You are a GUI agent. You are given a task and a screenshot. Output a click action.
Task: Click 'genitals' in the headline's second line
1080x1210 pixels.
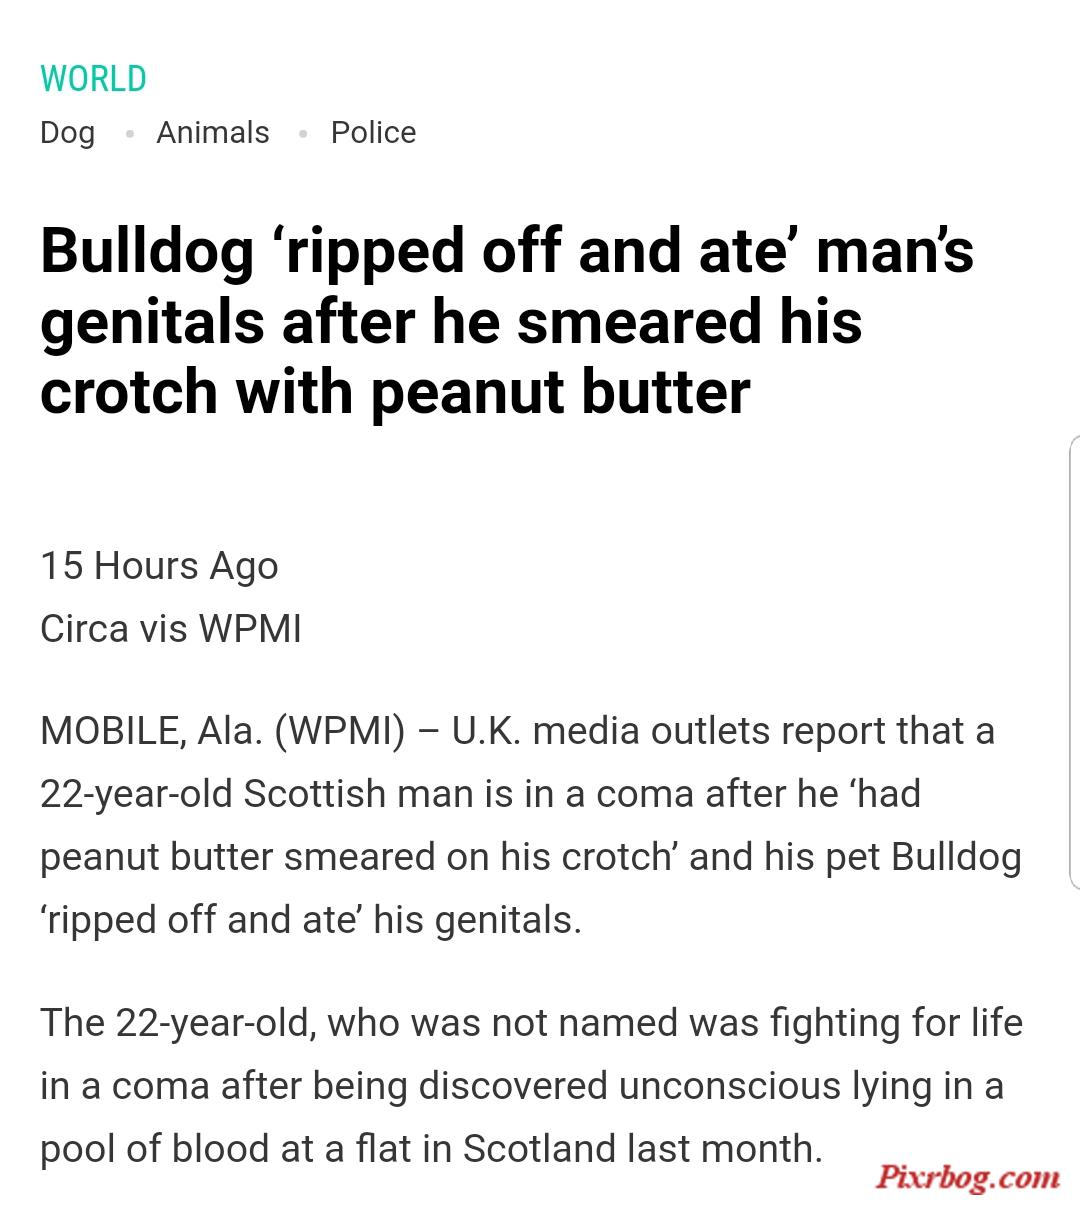coord(152,322)
